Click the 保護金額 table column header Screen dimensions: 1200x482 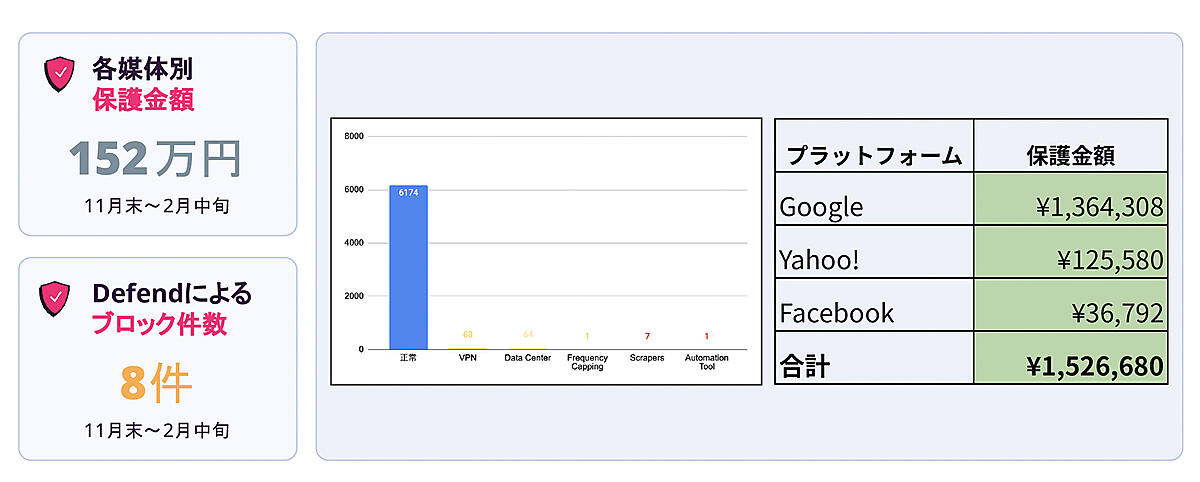click(x=1071, y=155)
